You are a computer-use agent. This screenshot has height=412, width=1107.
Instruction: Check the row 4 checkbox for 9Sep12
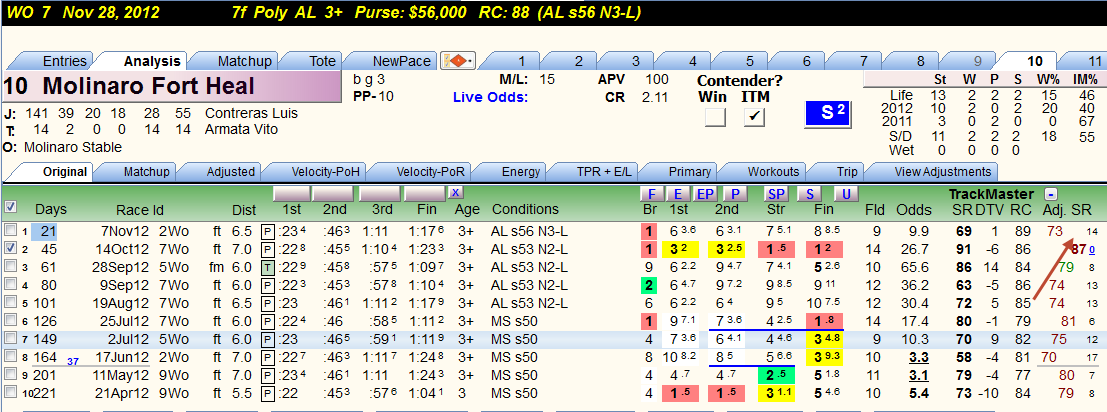coord(11,285)
